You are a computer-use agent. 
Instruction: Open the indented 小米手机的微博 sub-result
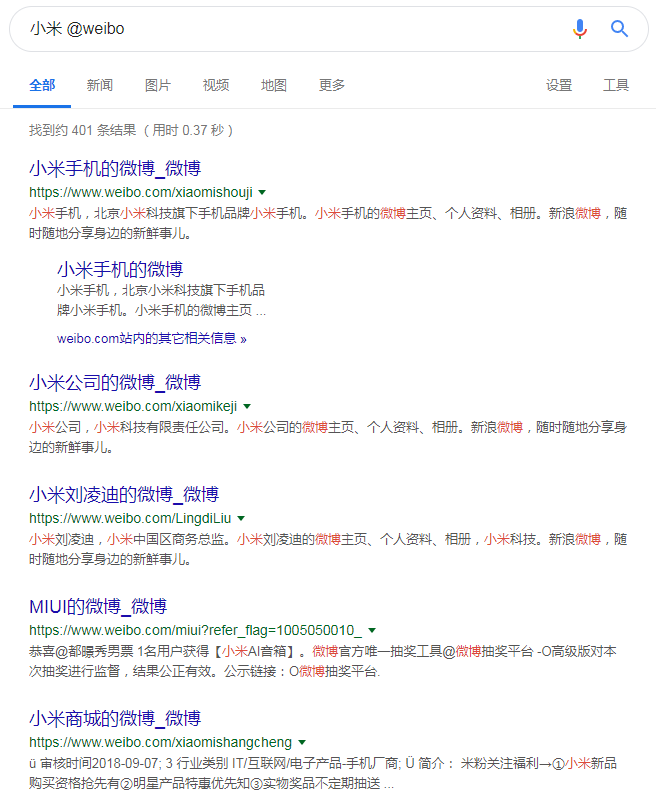coord(120,269)
